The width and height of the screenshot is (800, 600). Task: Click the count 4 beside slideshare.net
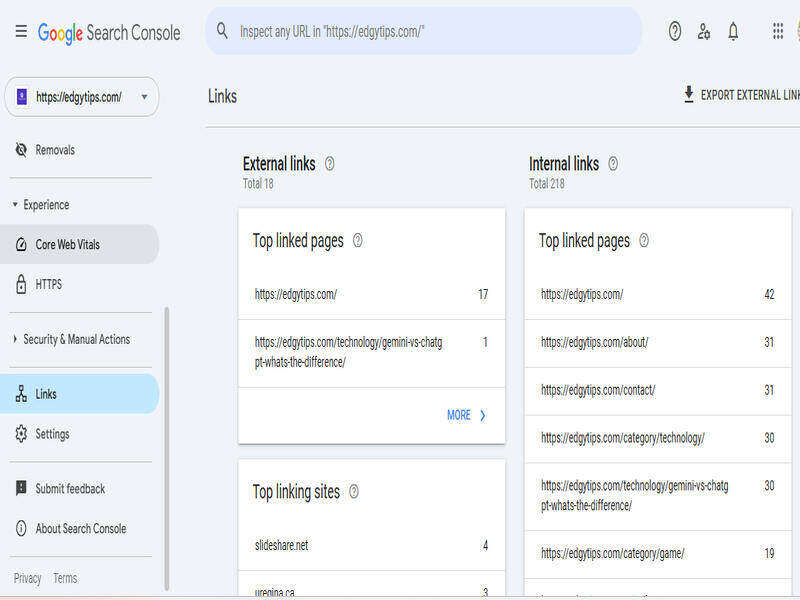click(x=485, y=545)
